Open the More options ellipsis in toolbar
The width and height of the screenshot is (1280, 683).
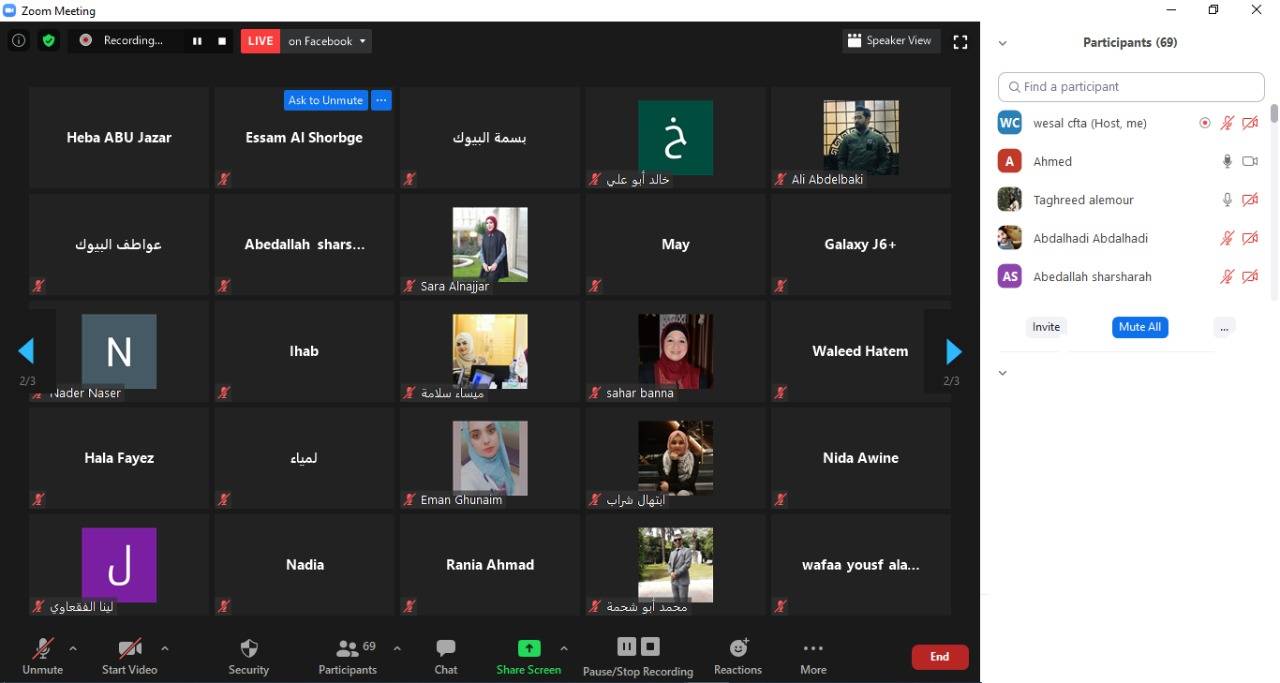[x=813, y=656]
